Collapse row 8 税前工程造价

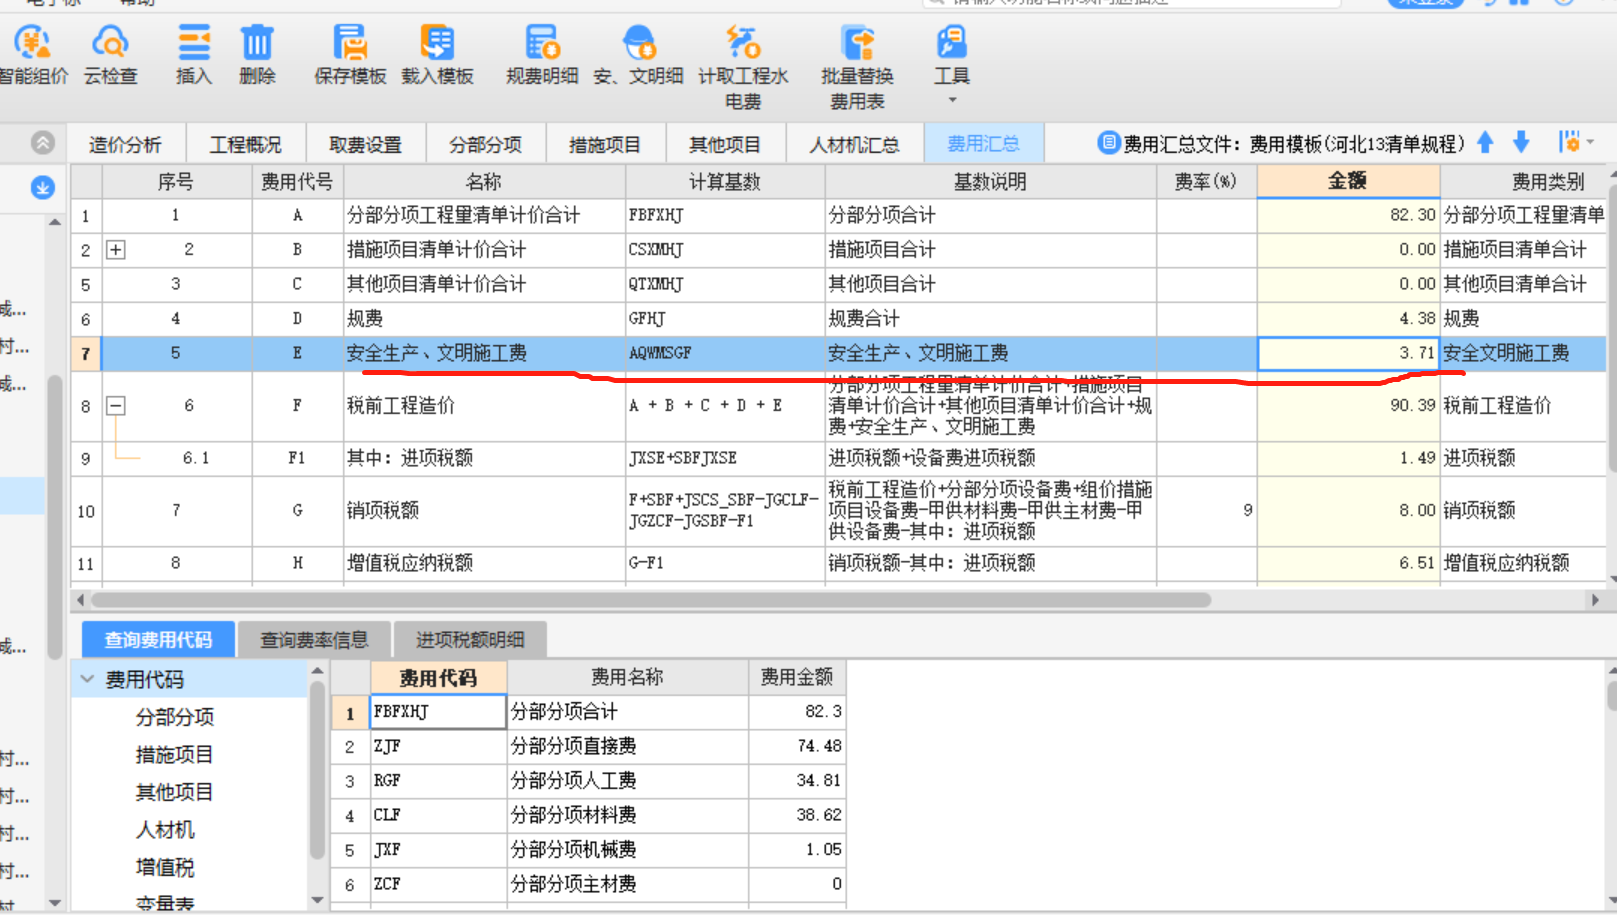(x=116, y=406)
